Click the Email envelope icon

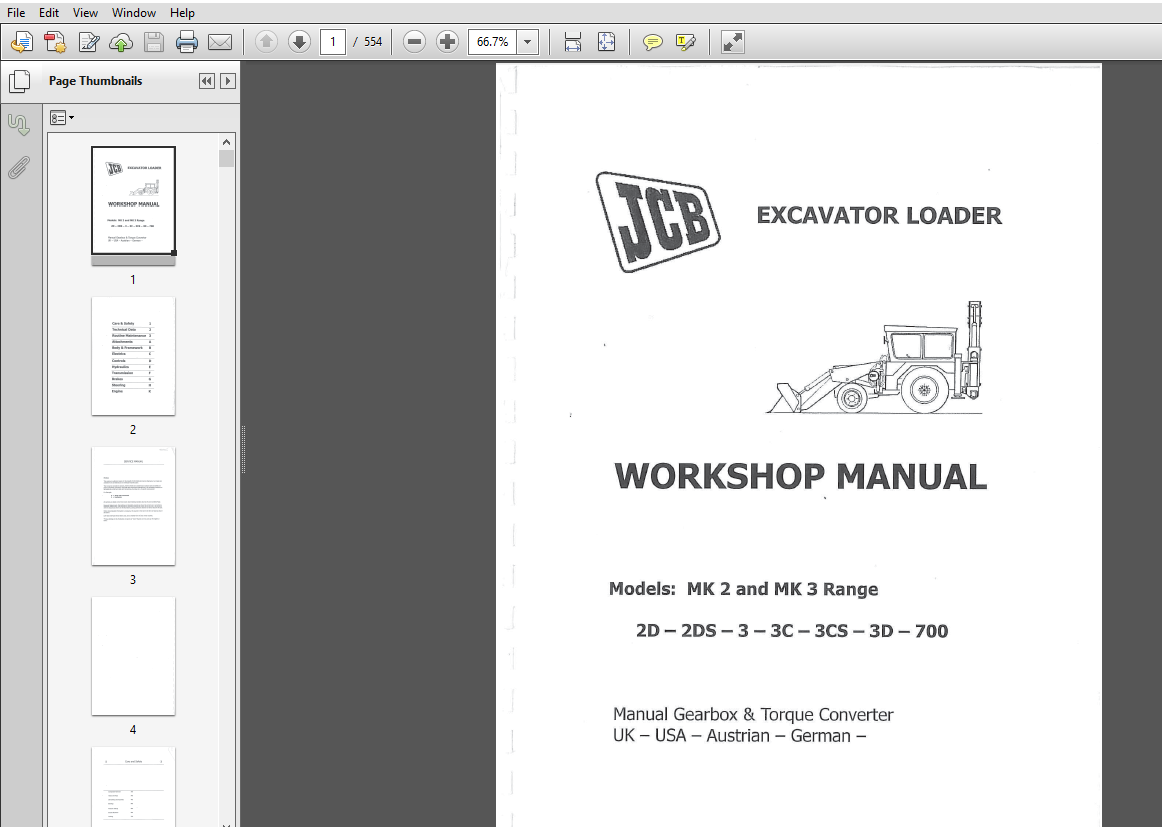[219, 42]
